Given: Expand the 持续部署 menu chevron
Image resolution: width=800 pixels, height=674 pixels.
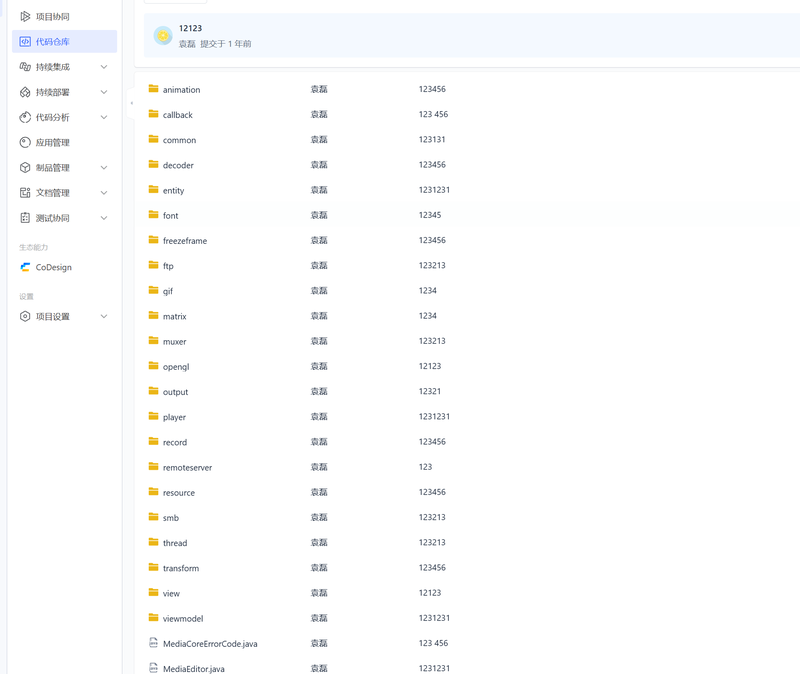Looking at the screenshot, I should coord(104,92).
